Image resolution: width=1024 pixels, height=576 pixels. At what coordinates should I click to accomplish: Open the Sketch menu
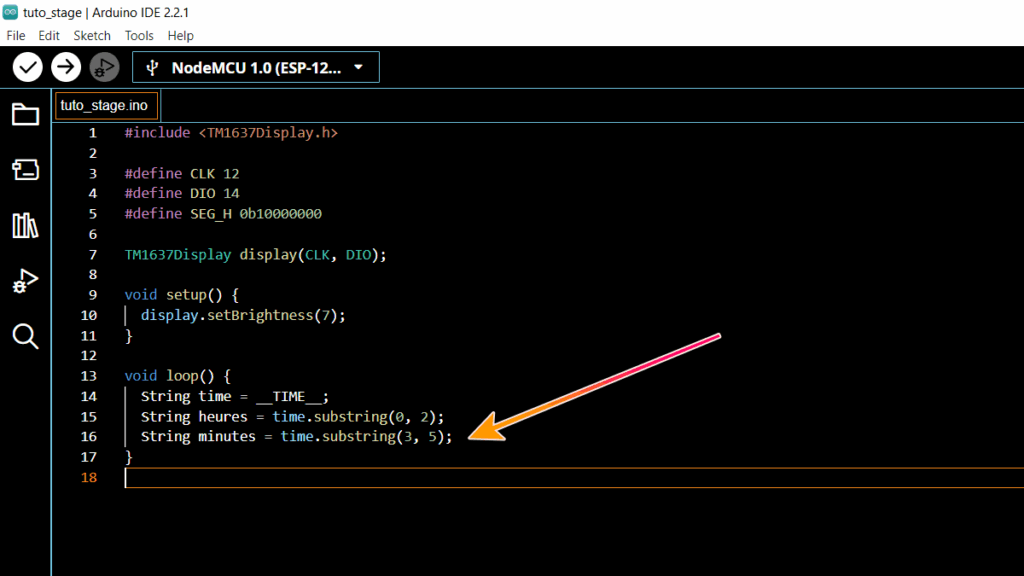92,36
